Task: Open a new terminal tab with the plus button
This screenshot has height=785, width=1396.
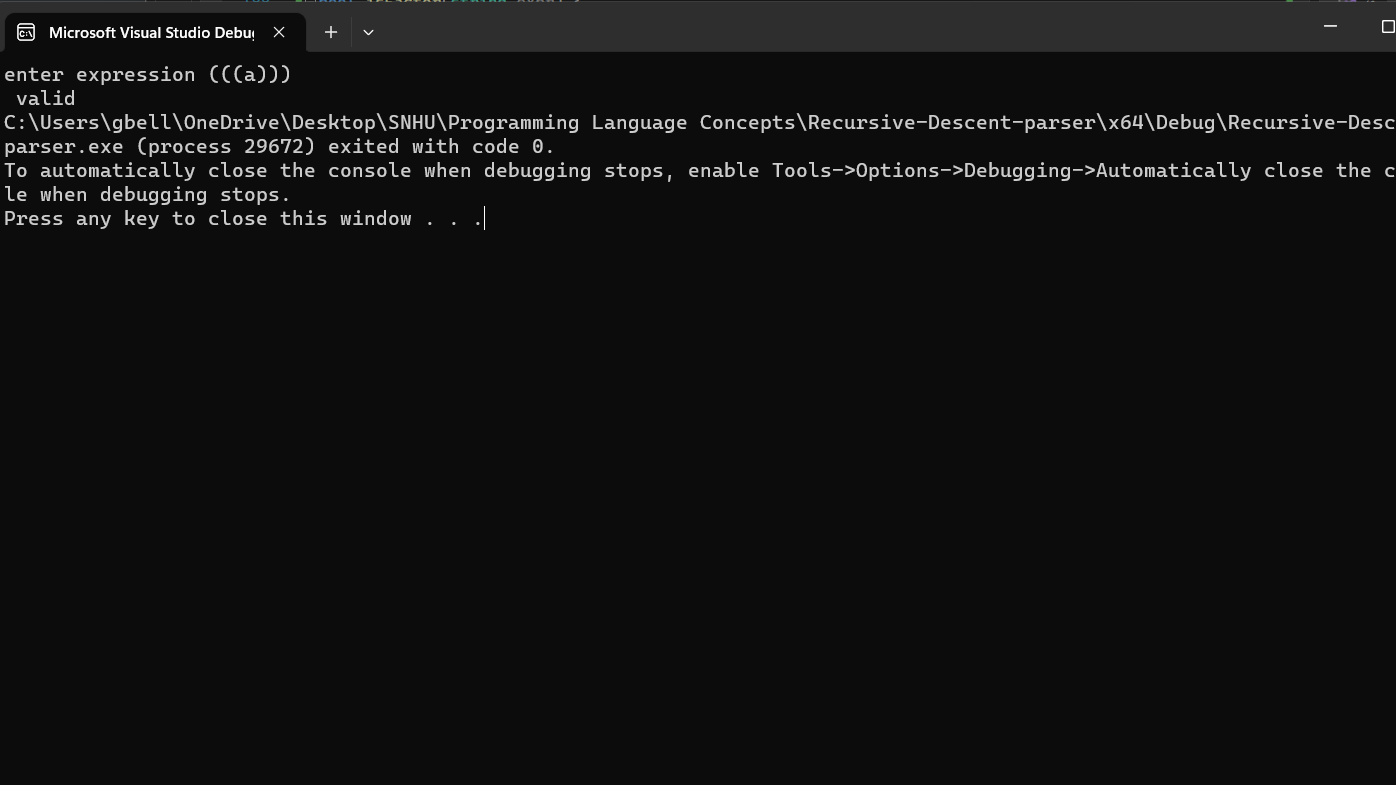Action: [x=330, y=32]
